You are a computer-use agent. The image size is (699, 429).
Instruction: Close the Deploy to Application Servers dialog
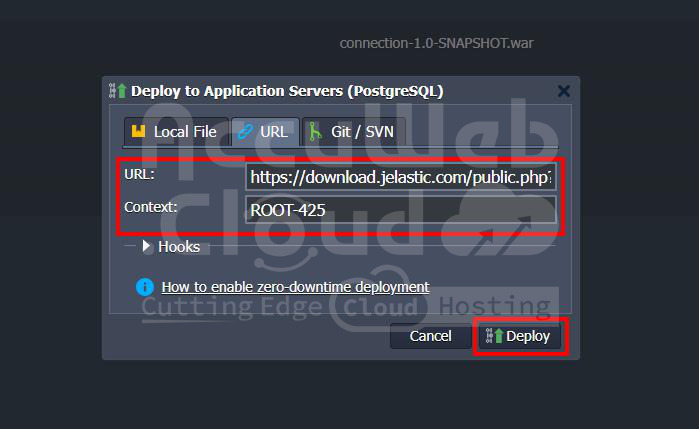(x=564, y=91)
